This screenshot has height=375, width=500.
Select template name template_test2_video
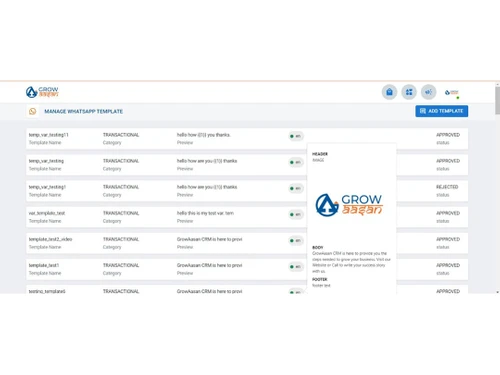pyautogui.click(x=50, y=239)
